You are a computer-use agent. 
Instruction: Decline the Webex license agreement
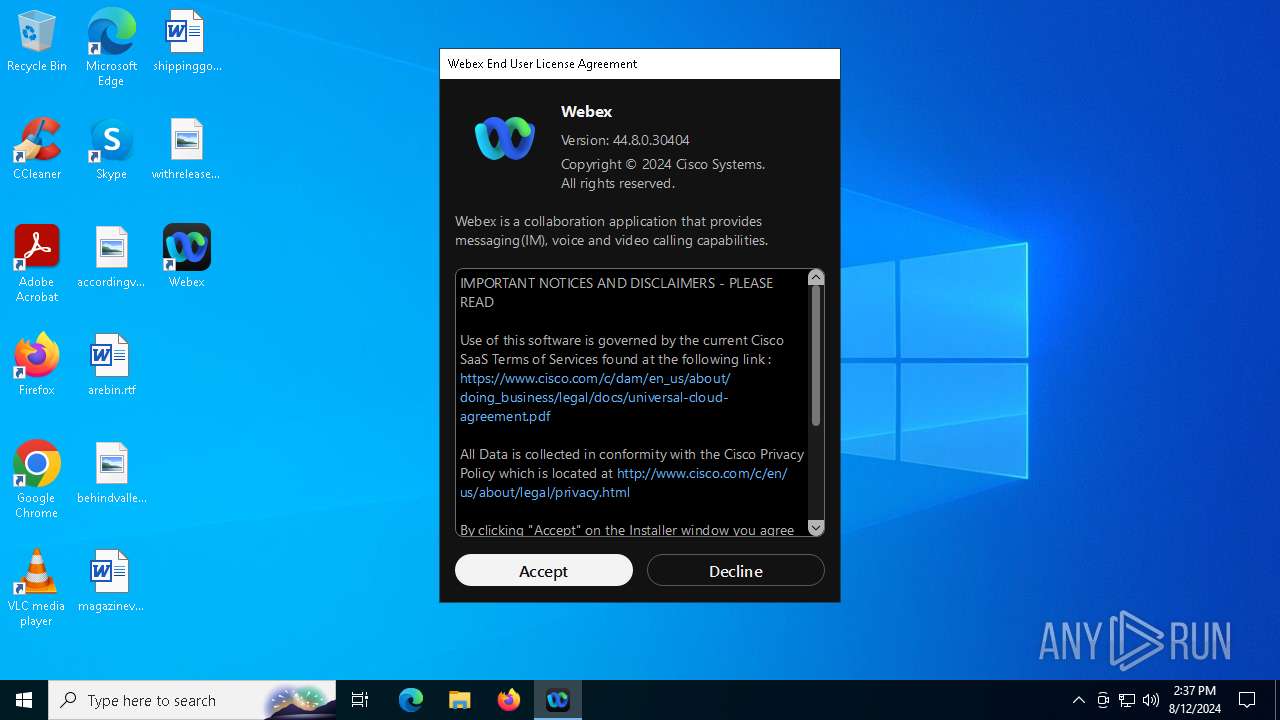pyautogui.click(x=736, y=571)
